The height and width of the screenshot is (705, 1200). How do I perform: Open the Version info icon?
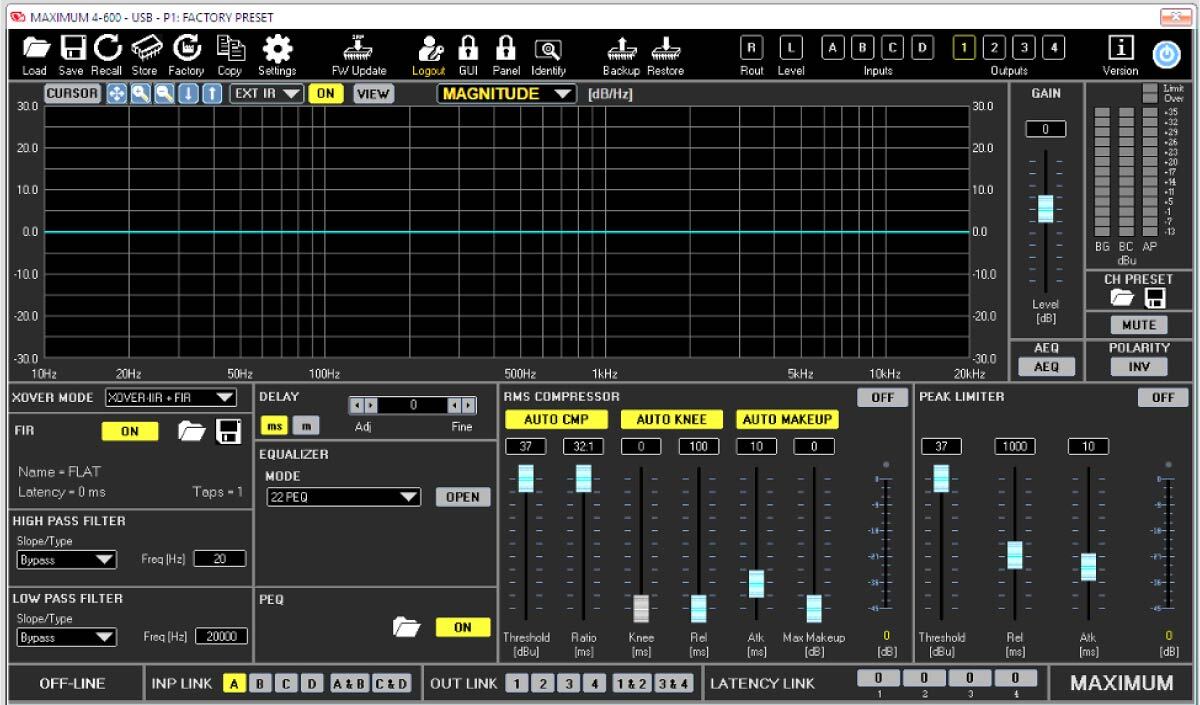[1120, 48]
